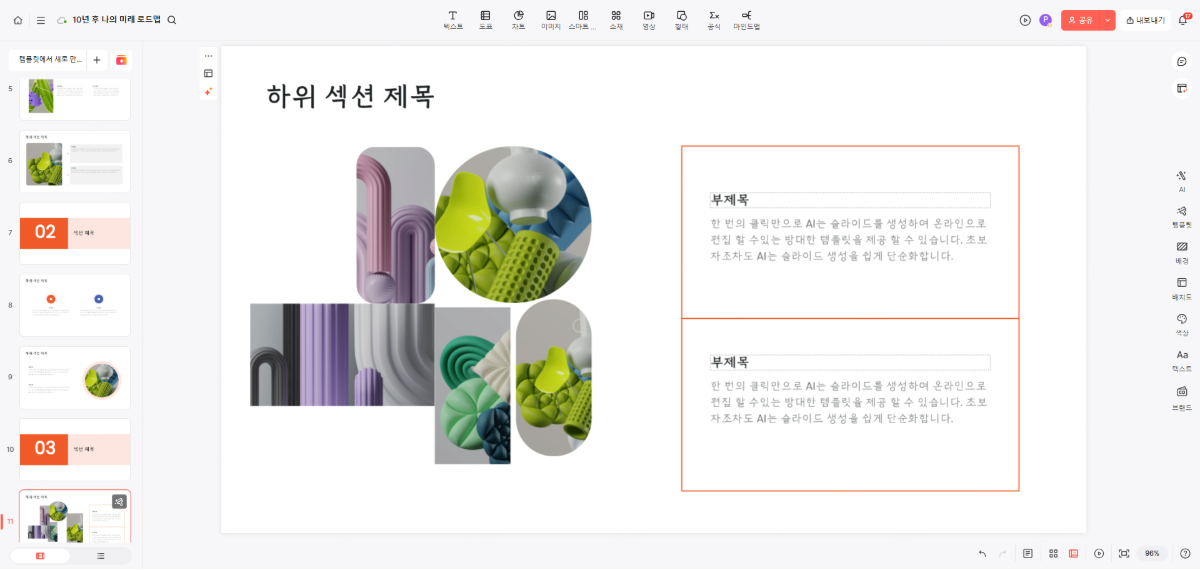This screenshot has width=1200, height=570.
Task: Click the AI slide generator icon beside plus
Action: [x=121, y=60]
